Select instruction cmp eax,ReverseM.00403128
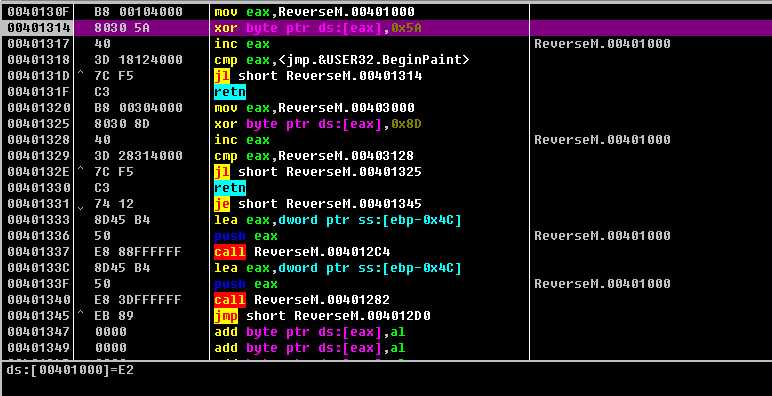 pyautogui.click(x=314, y=156)
